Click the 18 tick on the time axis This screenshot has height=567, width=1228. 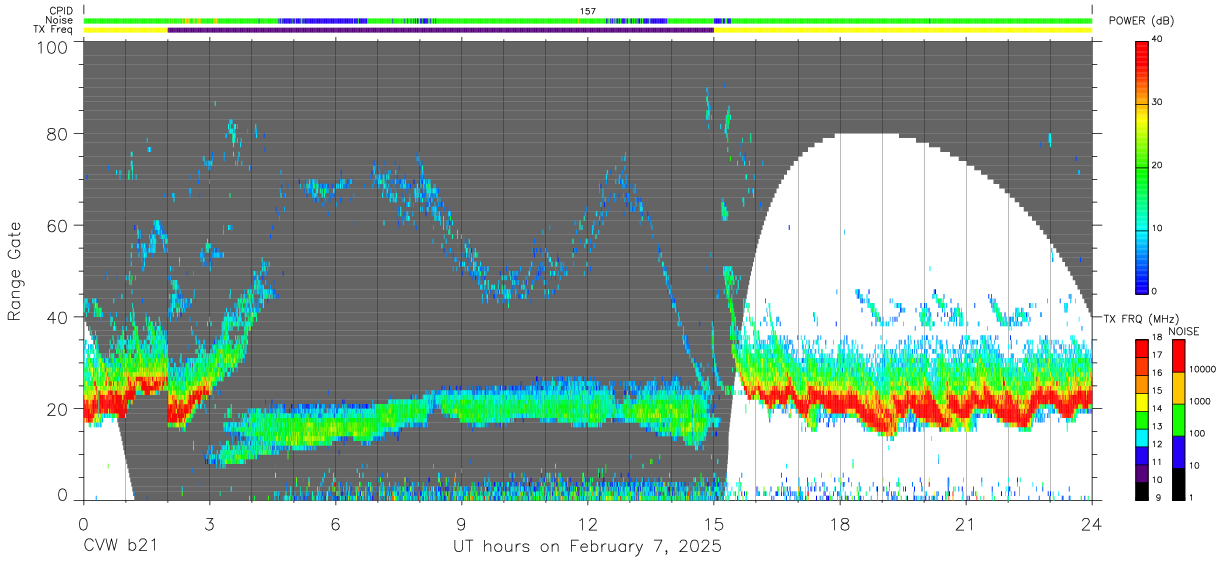(840, 523)
